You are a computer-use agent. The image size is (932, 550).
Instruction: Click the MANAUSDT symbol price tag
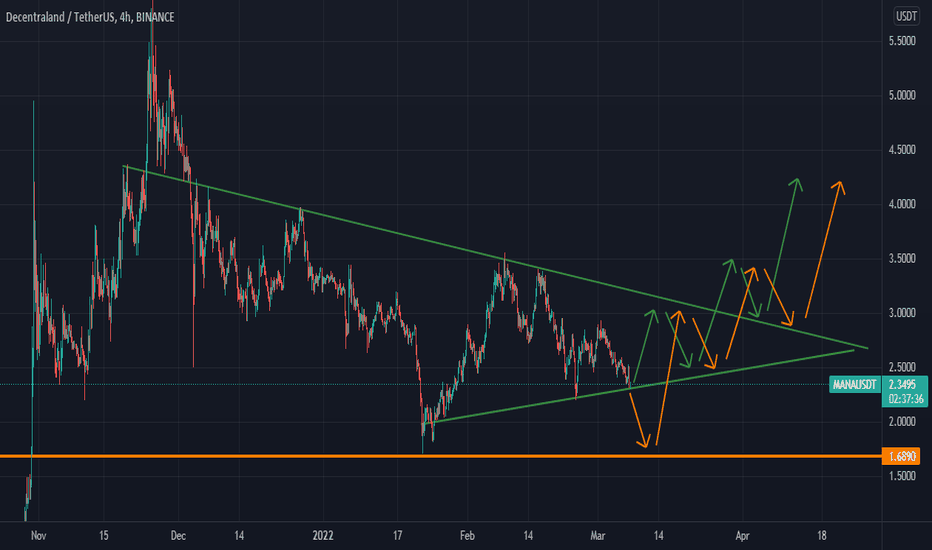(x=854, y=385)
